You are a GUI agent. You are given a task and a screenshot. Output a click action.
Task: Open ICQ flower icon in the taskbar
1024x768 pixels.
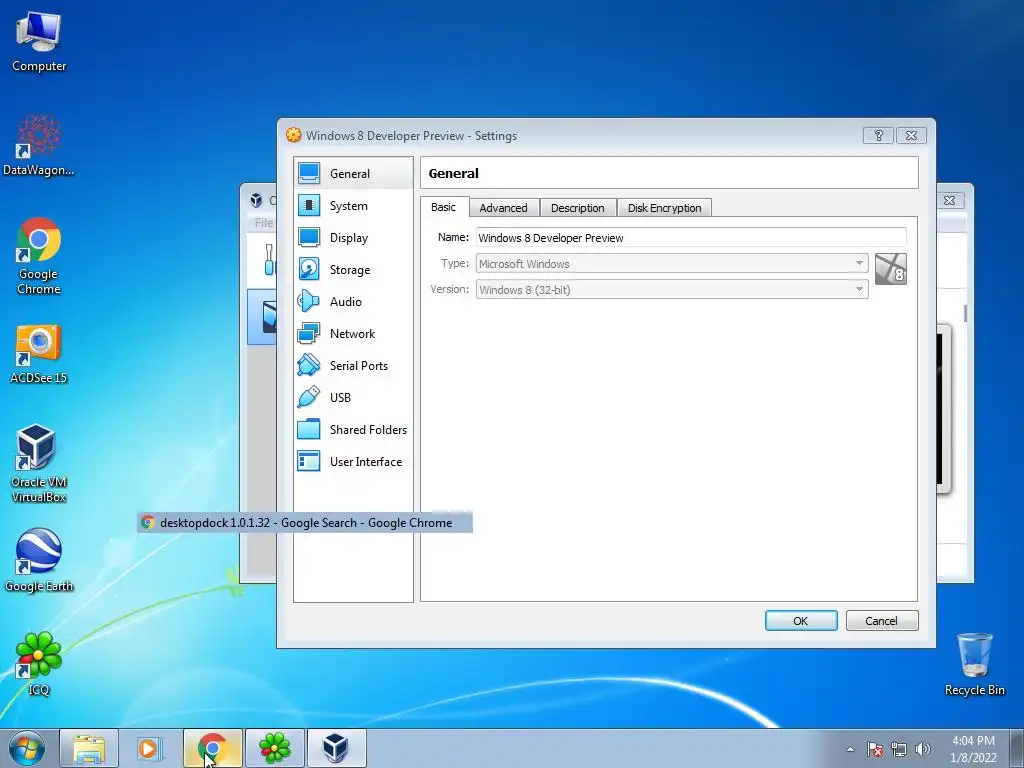[274, 748]
